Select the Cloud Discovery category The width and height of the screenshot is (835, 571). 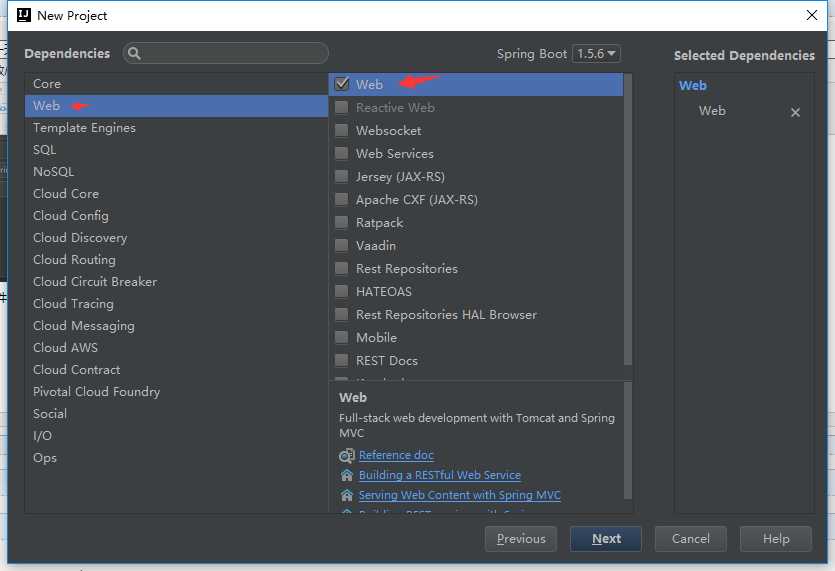pyautogui.click(x=176, y=238)
